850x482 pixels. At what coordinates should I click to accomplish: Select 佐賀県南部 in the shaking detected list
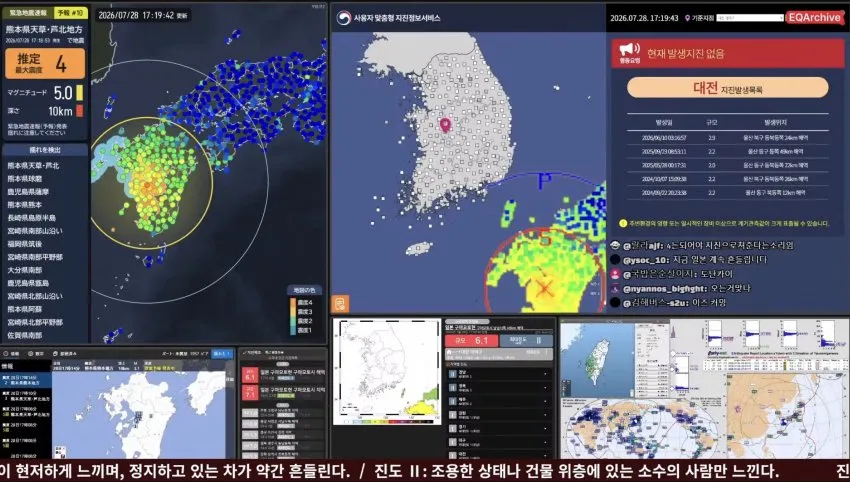click(x=24, y=335)
